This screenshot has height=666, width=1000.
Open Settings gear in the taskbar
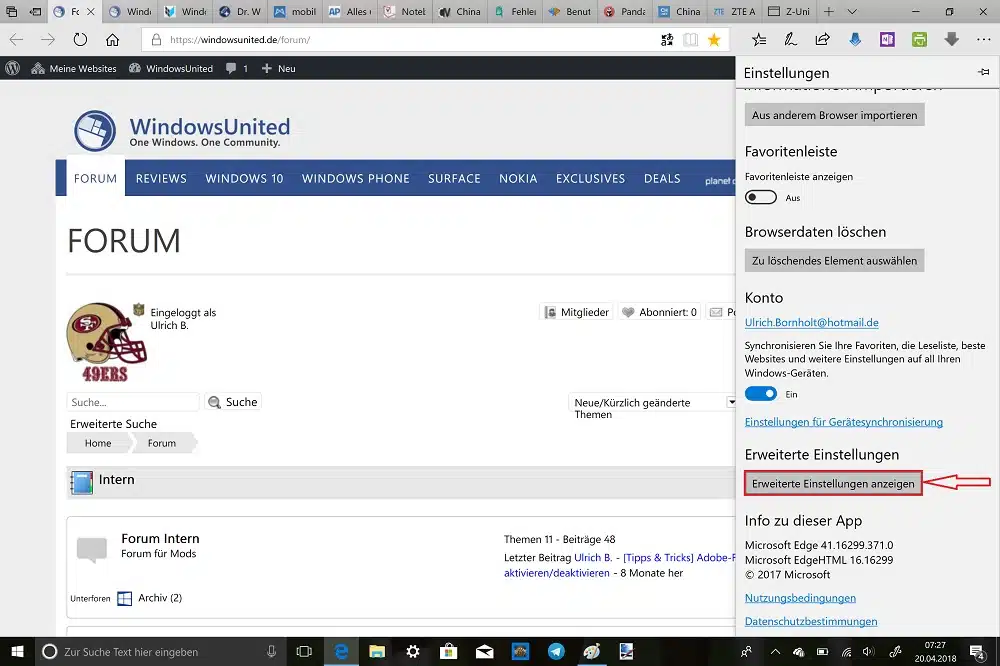(x=413, y=651)
